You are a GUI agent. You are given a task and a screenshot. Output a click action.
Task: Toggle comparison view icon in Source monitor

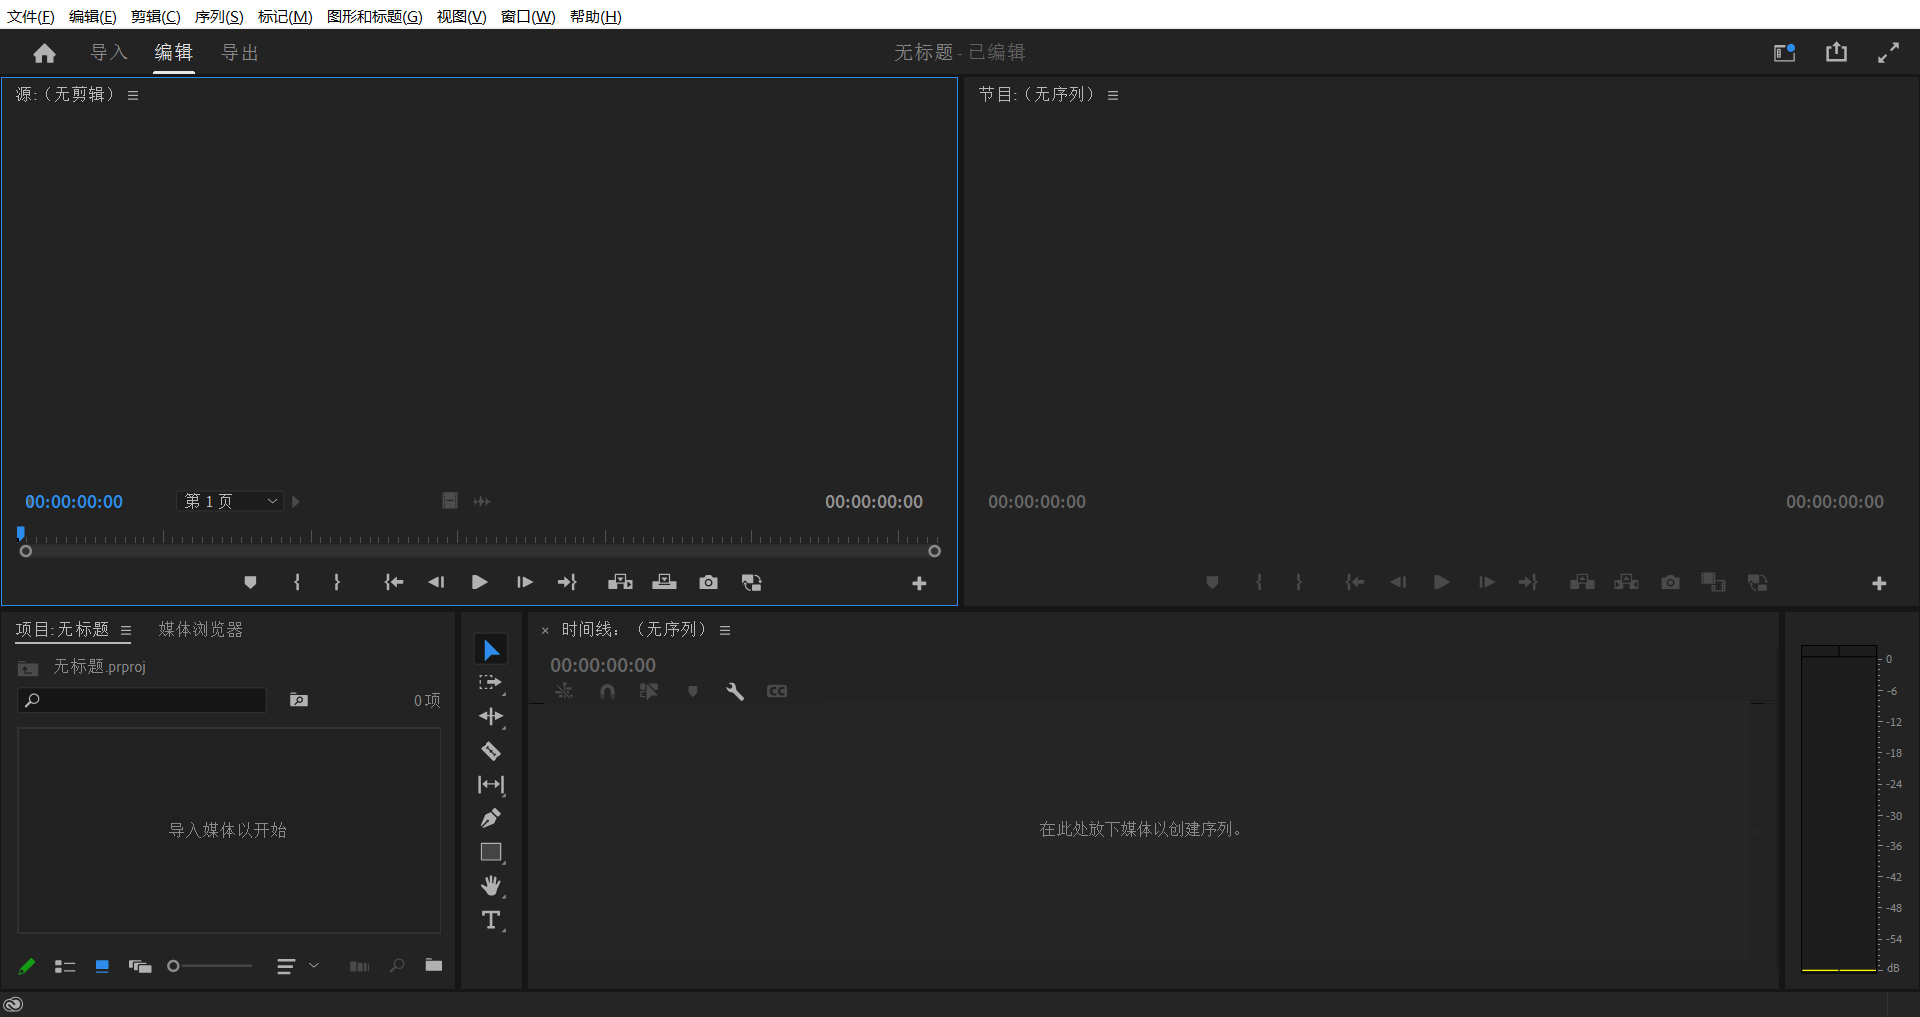pyautogui.click(x=752, y=582)
